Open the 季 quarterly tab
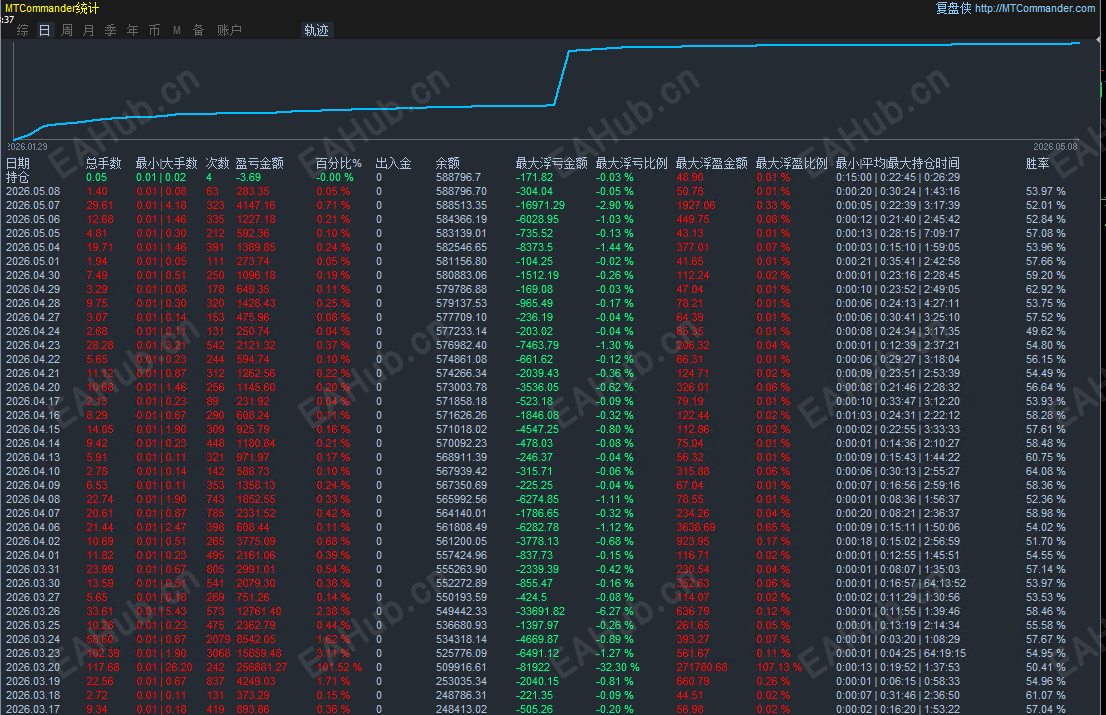The width and height of the screenshot is (1106, 715). (x=110, y=30)
